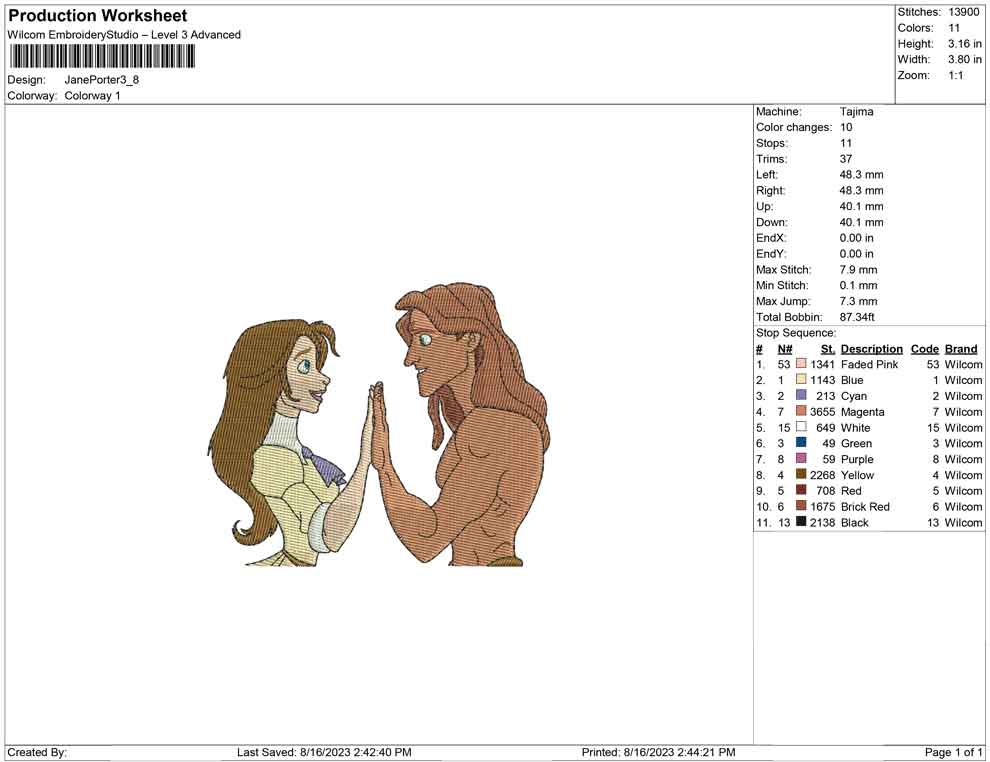Click the Cyan row color swatch
Image resolution: width=990 pixels, height=762 pixels.
(x=801, y=395)
